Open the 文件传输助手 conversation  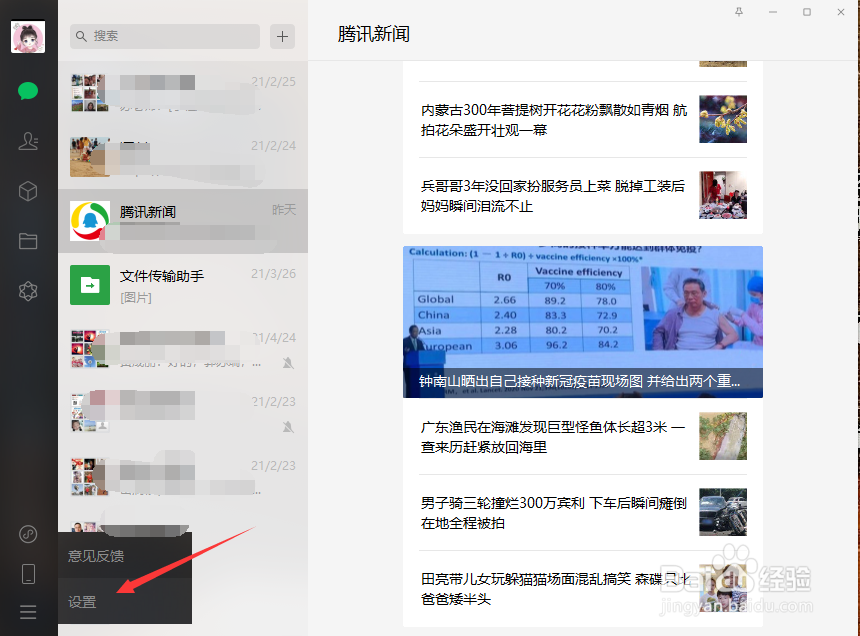click(x=183, y=285)
